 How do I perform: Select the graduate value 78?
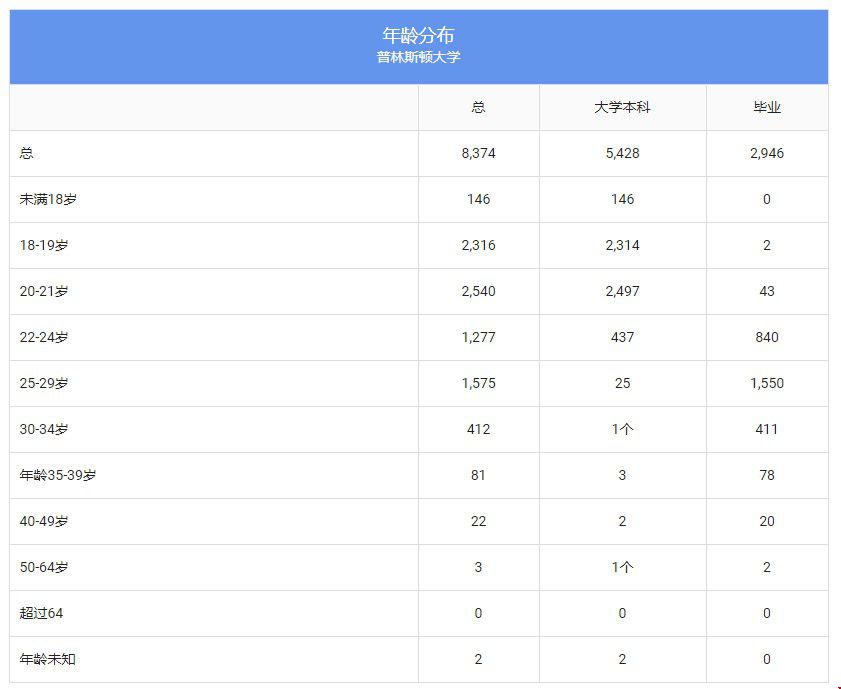[766, 476]
